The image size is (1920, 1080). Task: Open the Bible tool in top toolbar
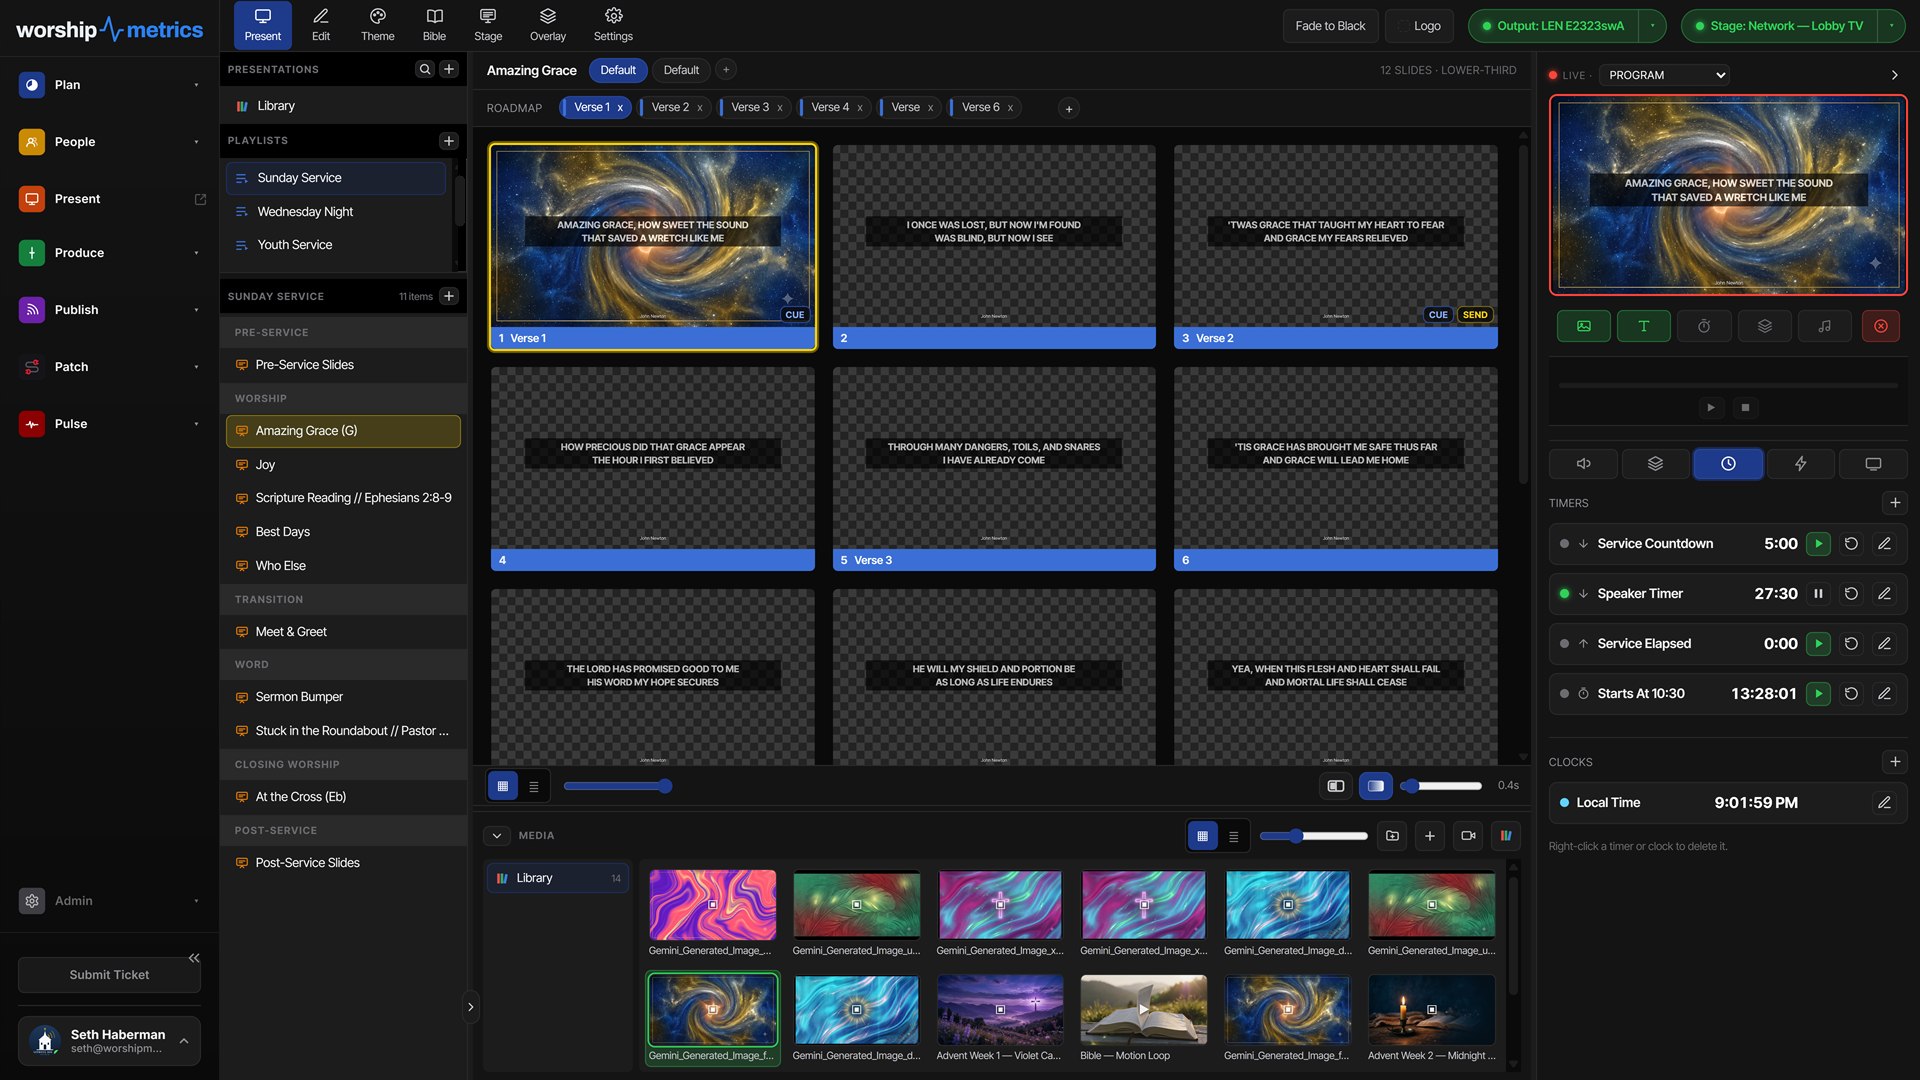point(434,25)
